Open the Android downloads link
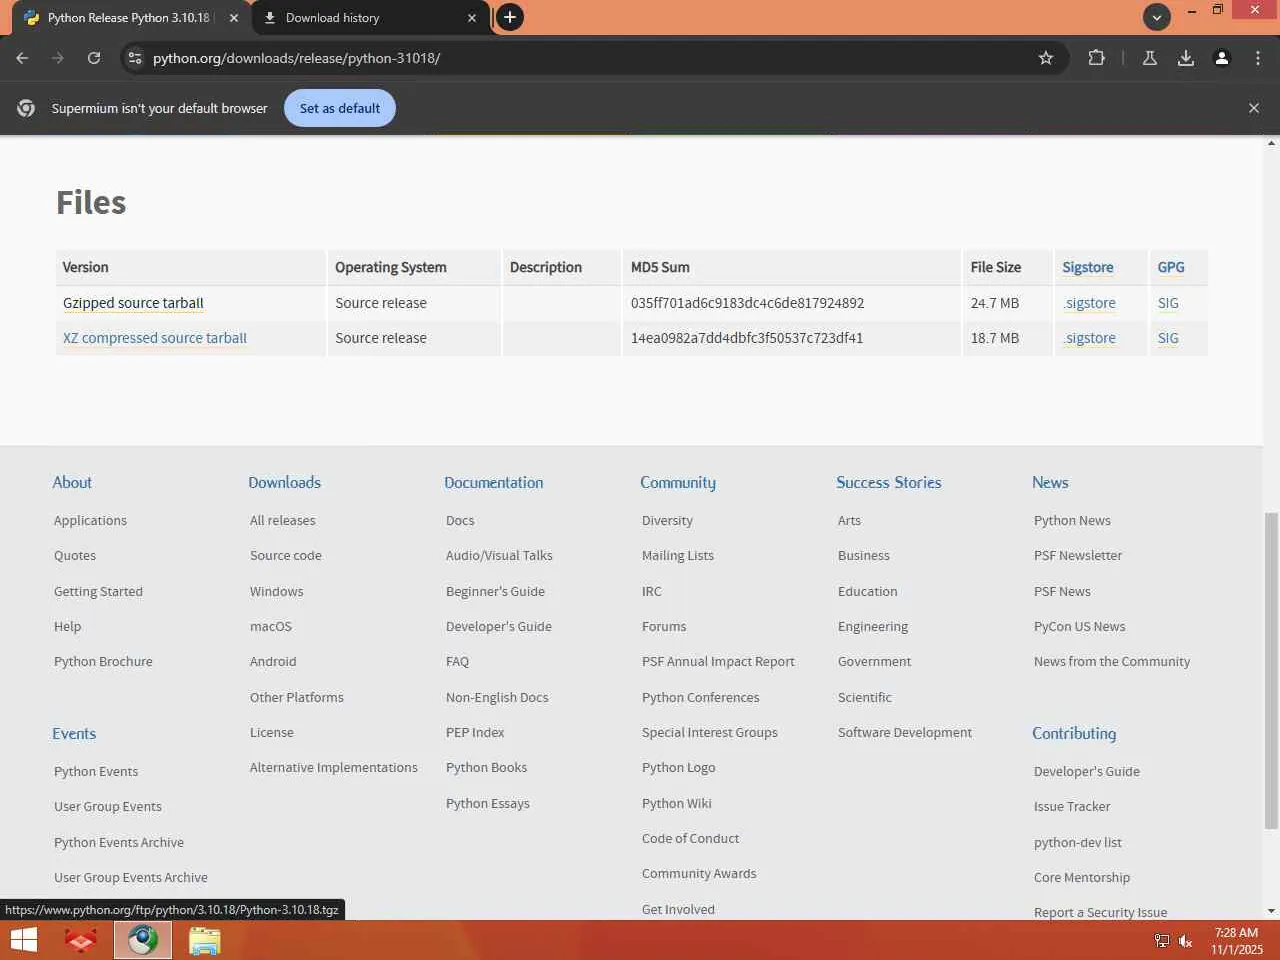 (x=273, y=661)
